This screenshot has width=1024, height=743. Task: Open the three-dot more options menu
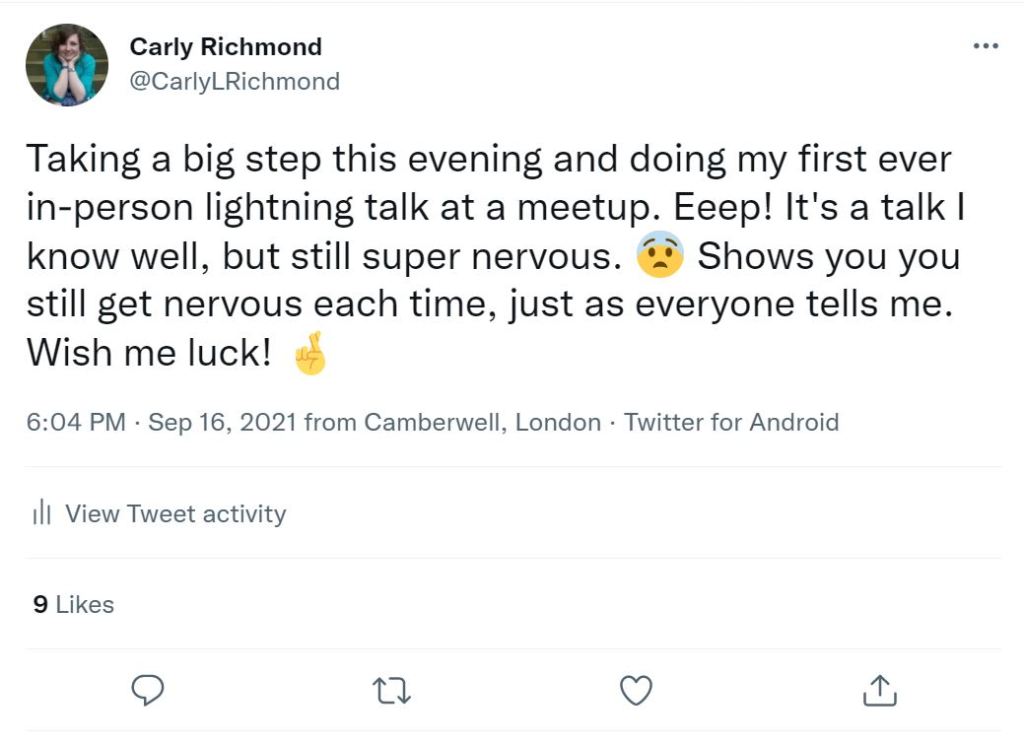(x=986, y=47)
